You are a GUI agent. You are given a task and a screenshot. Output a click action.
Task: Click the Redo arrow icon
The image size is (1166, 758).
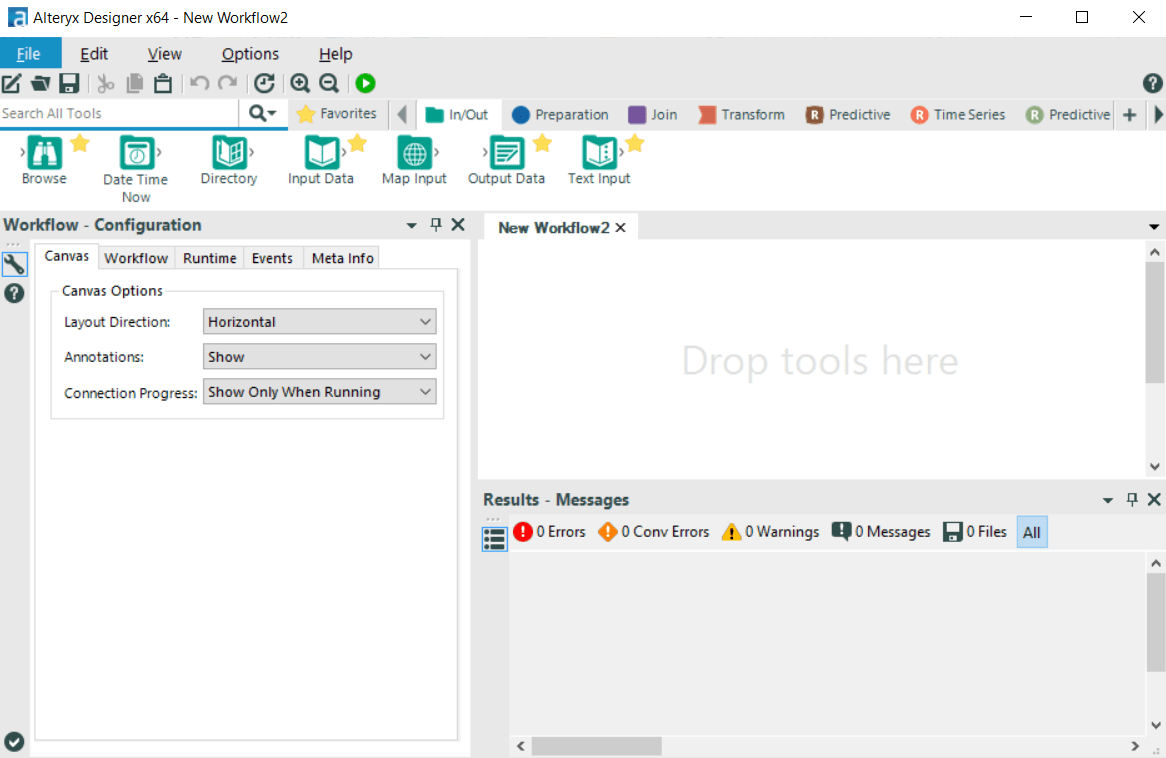(x=228, y=83)
